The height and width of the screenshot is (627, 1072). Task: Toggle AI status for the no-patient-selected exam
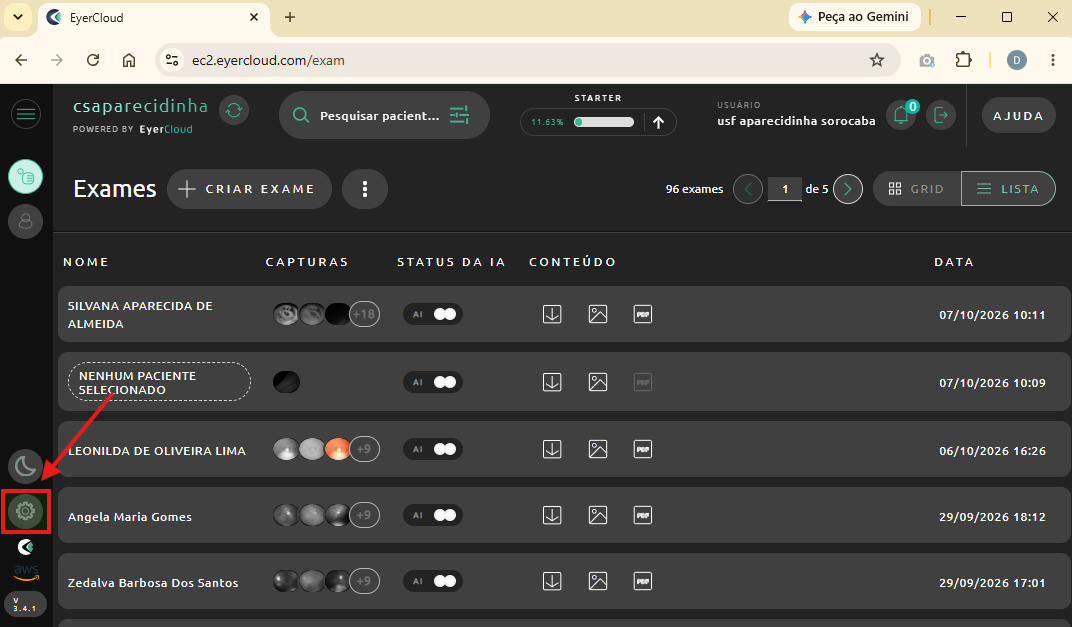433,382
